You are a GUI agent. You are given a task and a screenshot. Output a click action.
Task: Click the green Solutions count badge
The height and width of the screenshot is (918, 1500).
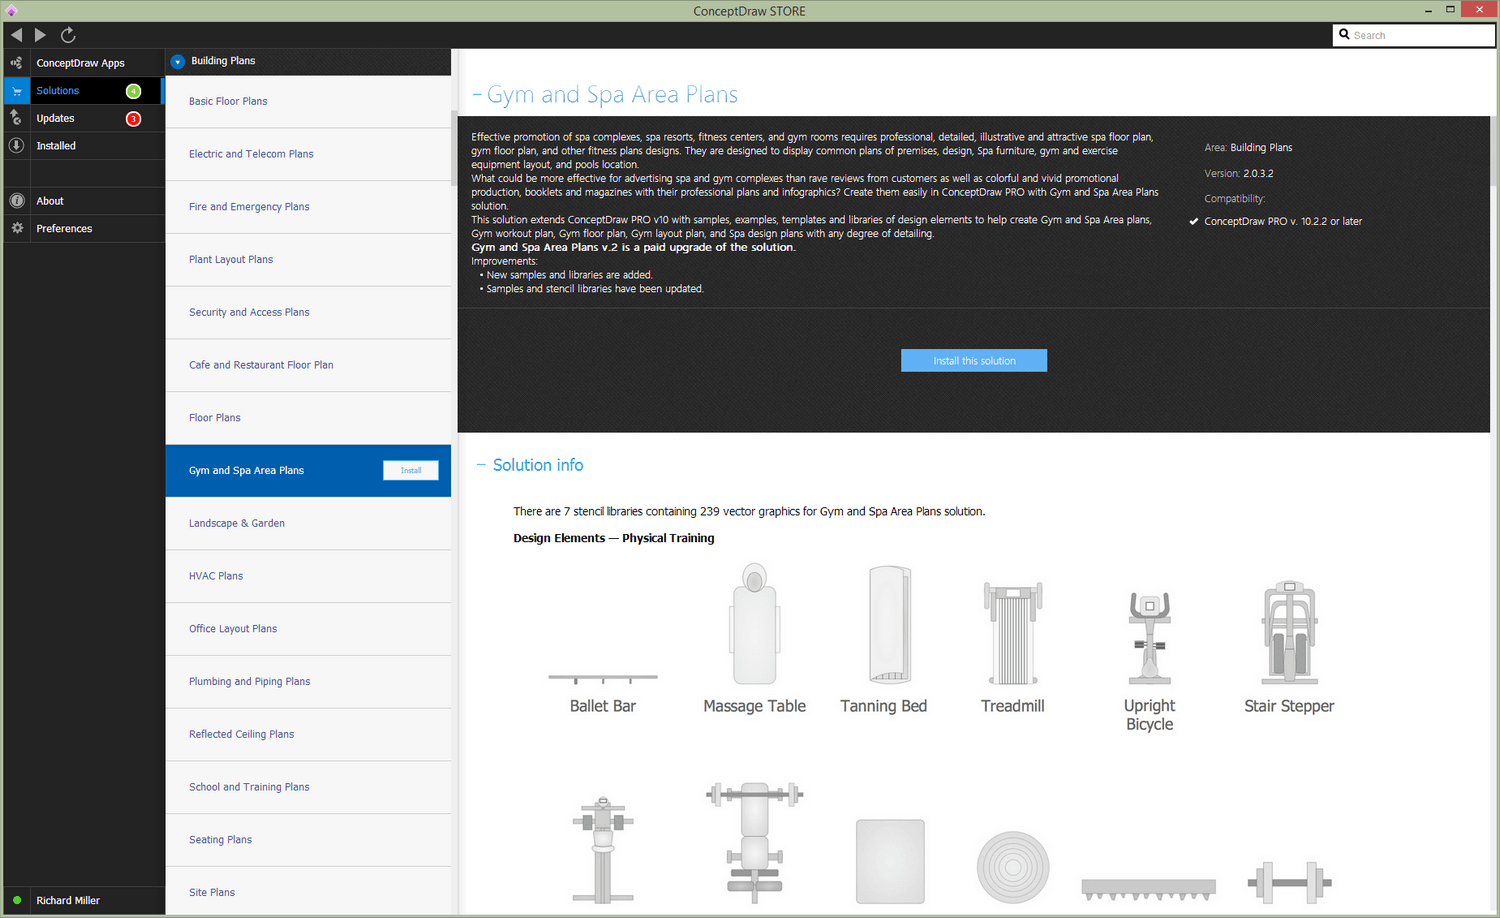coord(133,91)
